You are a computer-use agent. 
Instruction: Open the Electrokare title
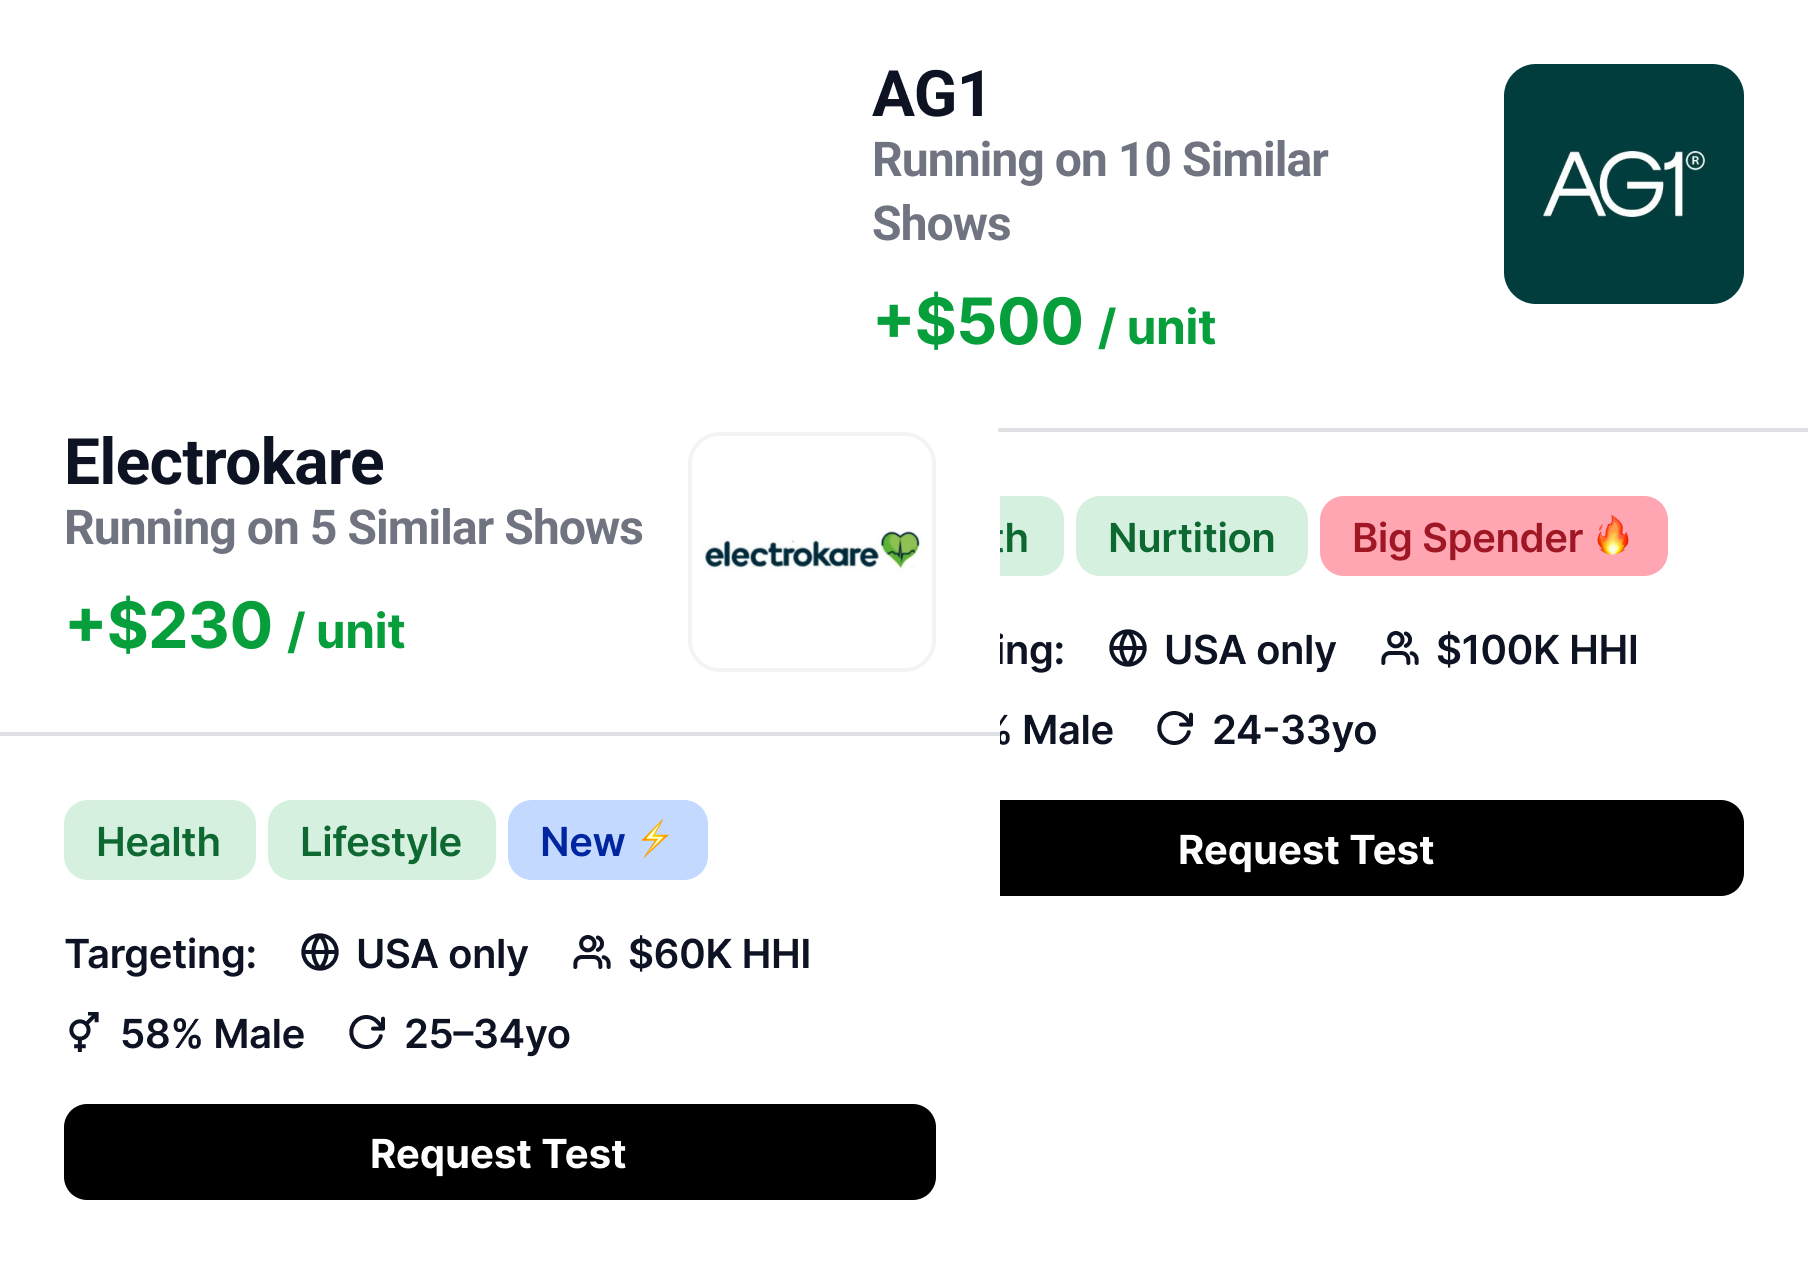pyautogui.click(x=224, y=462)
